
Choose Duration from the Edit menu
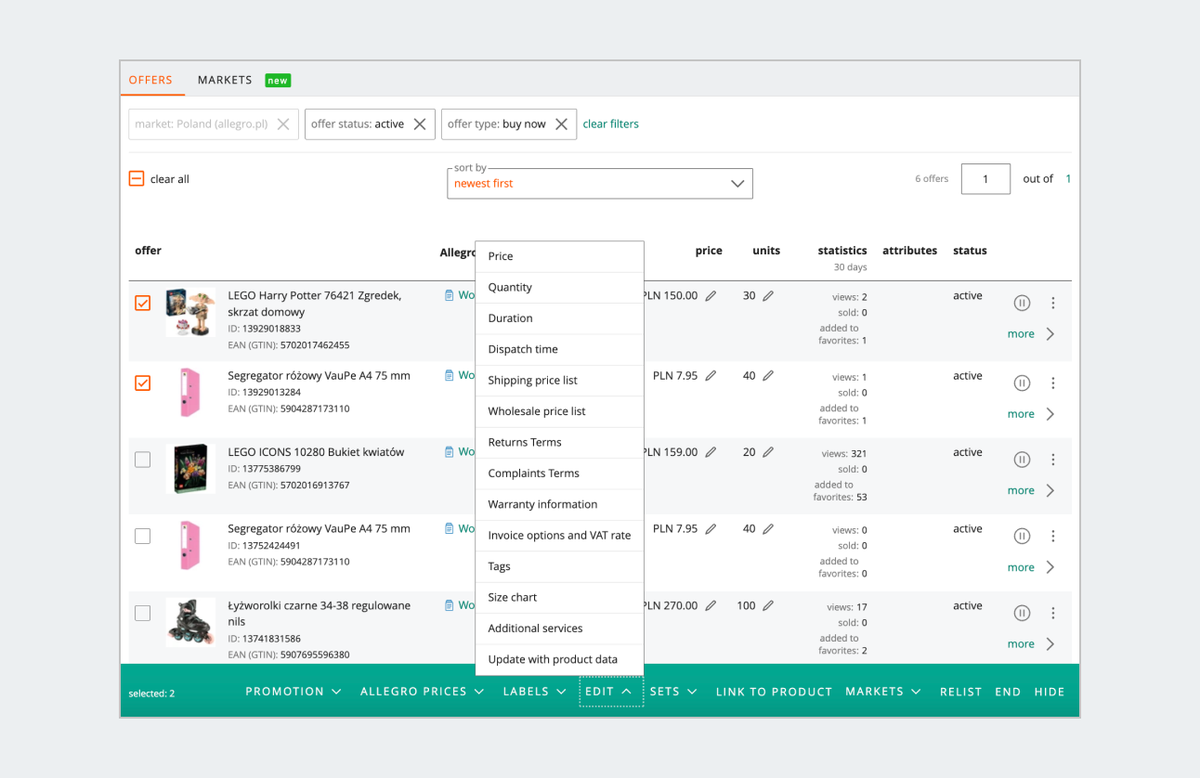click(559, 319)
